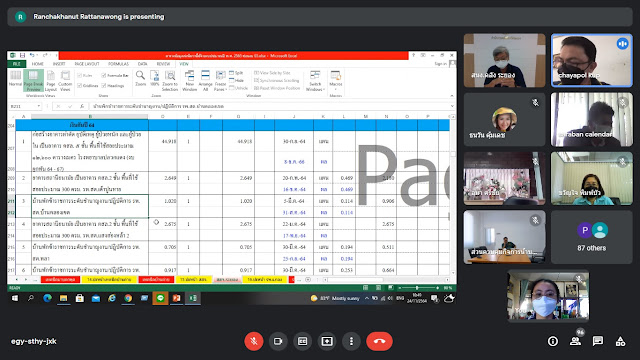This screenshot has width=640, height=360.
Task: Click Windows Start button
Action: pyautogui.click(x=15, y=298)
